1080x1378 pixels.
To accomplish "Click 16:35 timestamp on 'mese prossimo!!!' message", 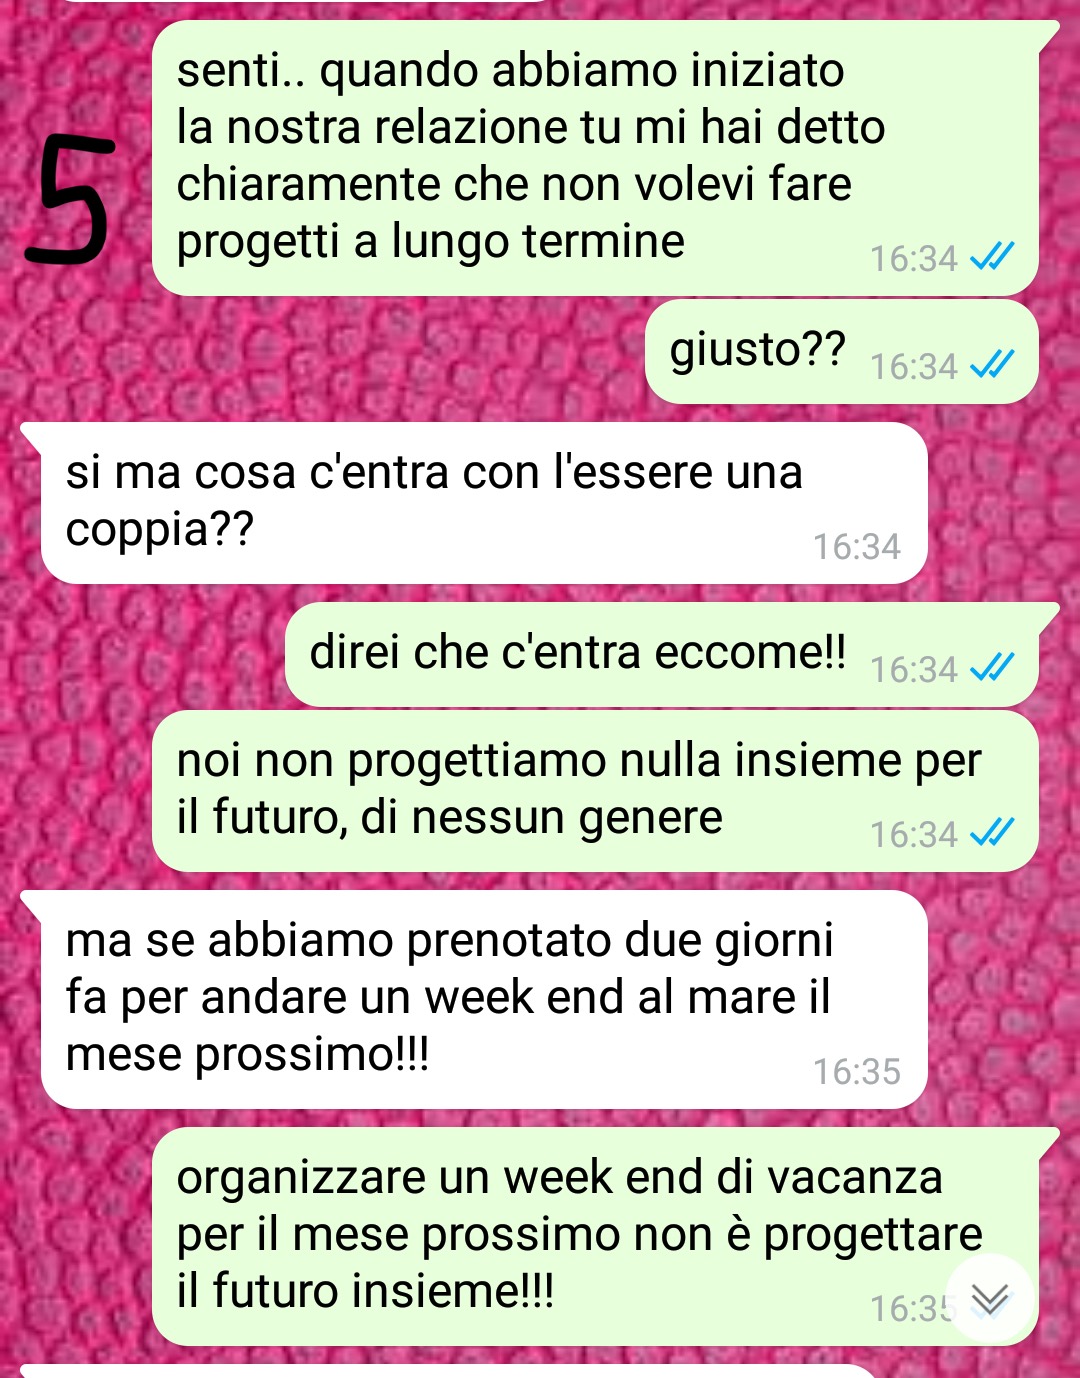I will pyautogui.click(x=857, y=1072).
